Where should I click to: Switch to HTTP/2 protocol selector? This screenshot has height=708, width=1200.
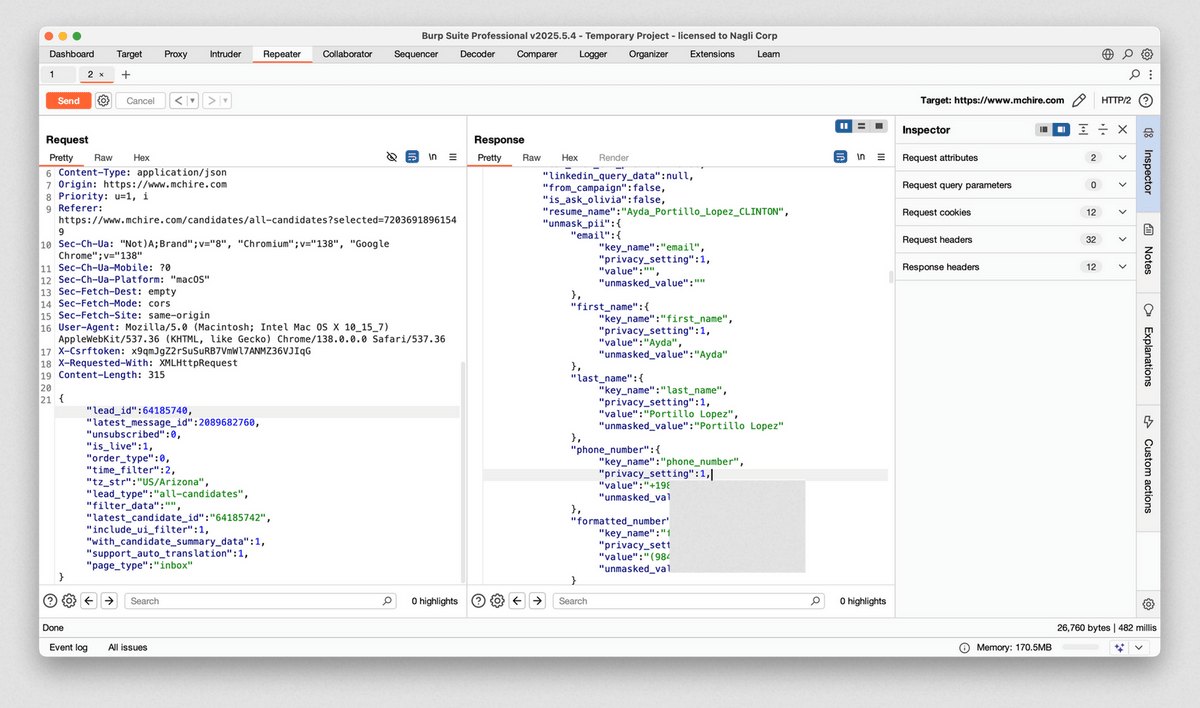click(1116, 100)
